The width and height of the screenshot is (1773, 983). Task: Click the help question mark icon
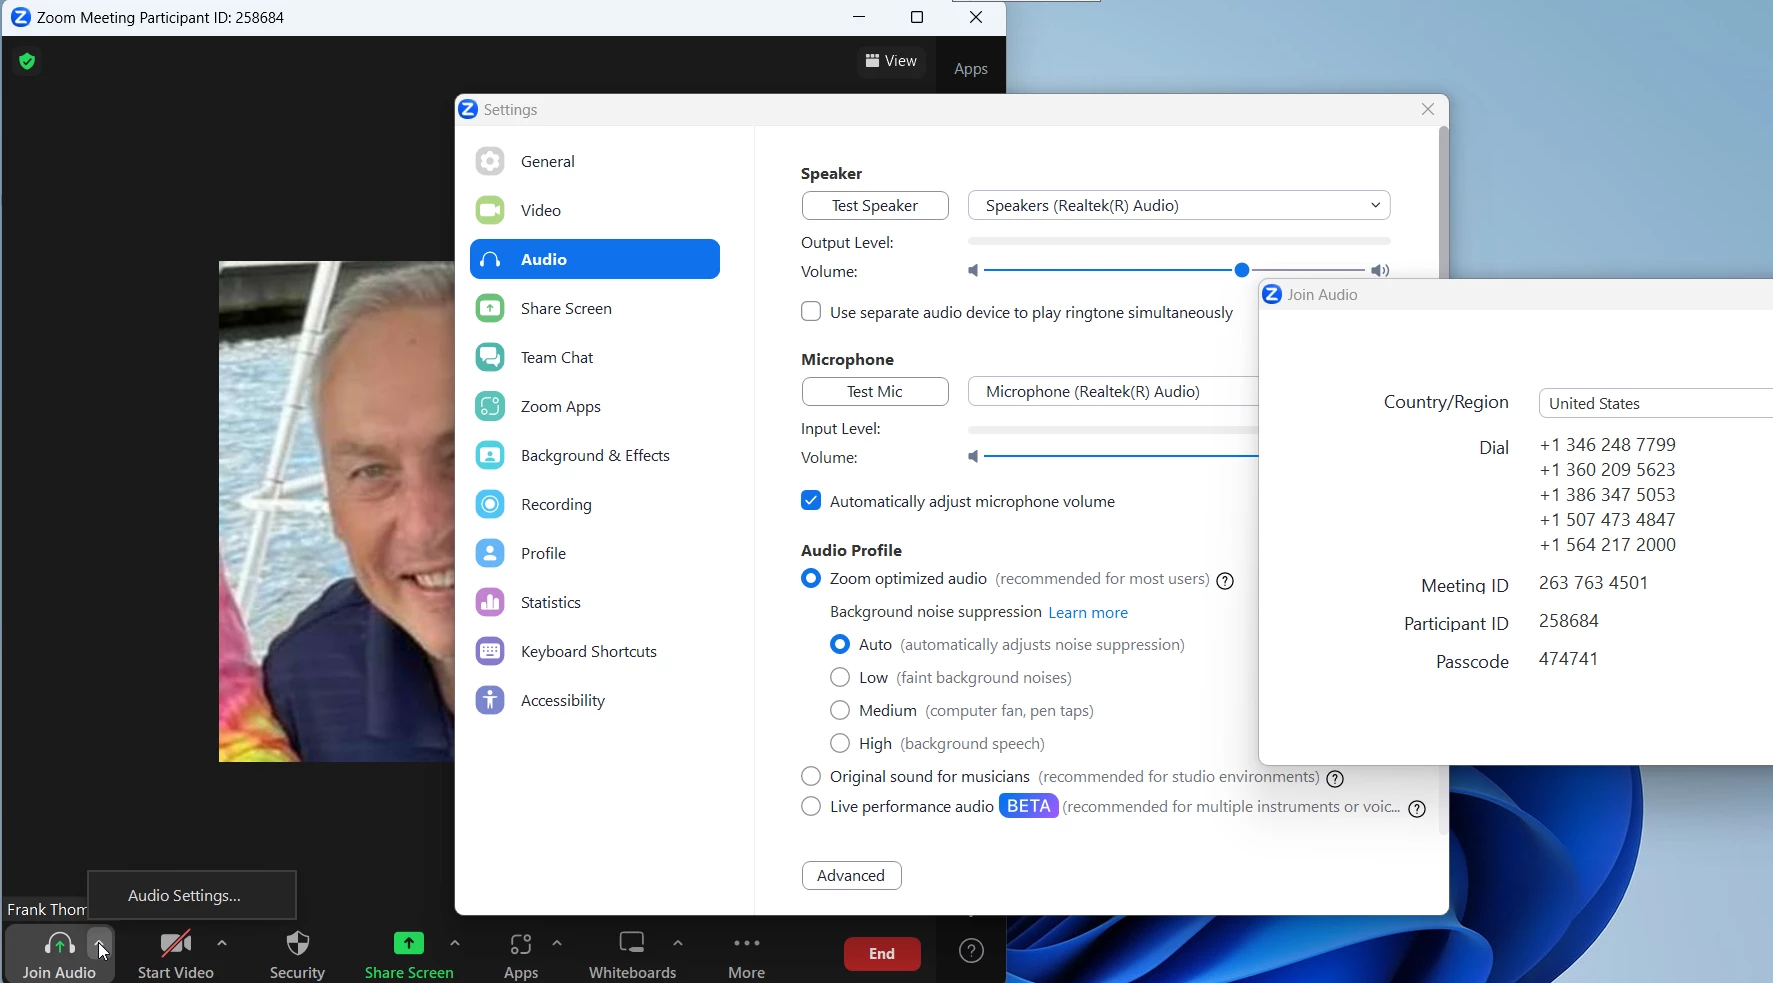click(x=972, y=951)
